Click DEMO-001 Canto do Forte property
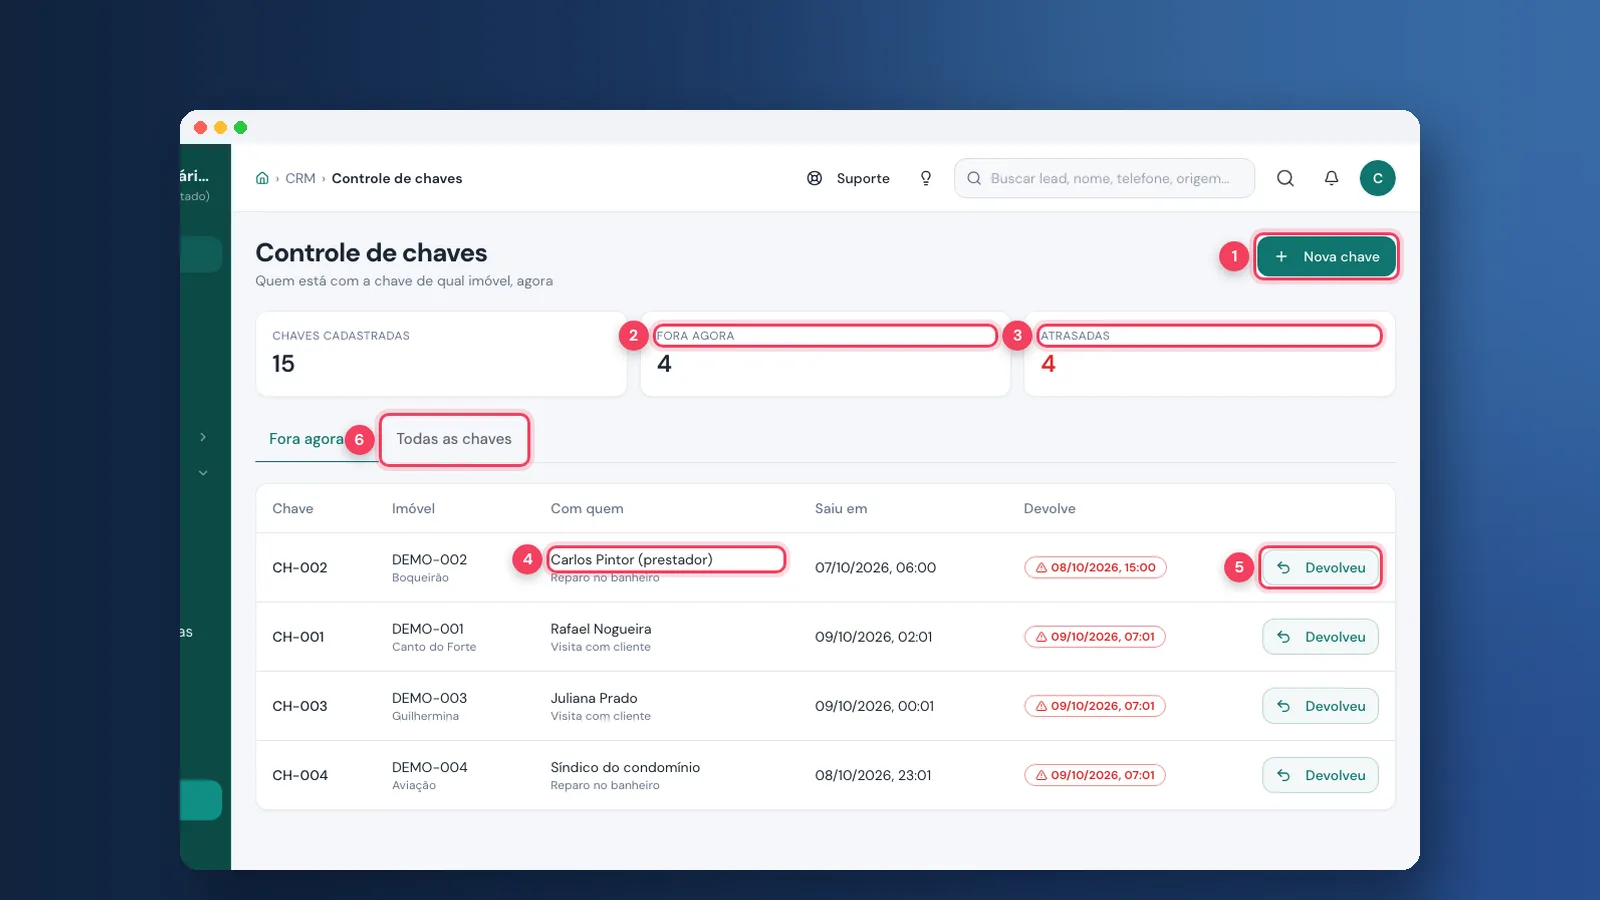1600x900 pixels. coord(434,637)
